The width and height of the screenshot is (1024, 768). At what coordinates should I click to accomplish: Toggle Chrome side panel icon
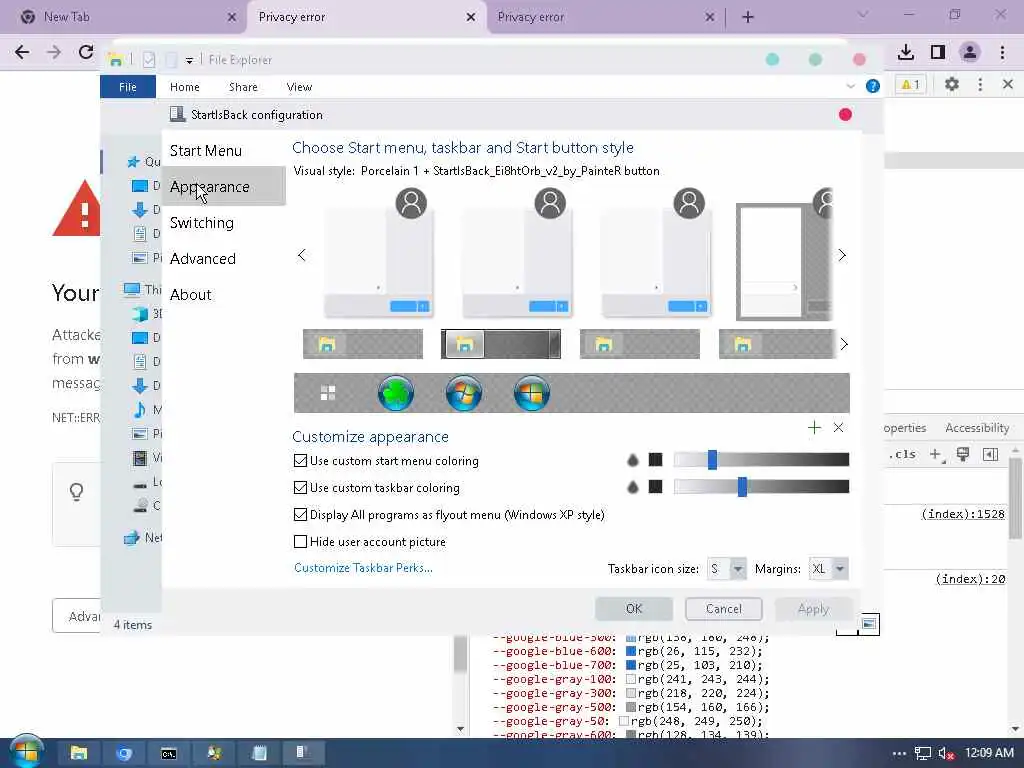pos(938,52)
